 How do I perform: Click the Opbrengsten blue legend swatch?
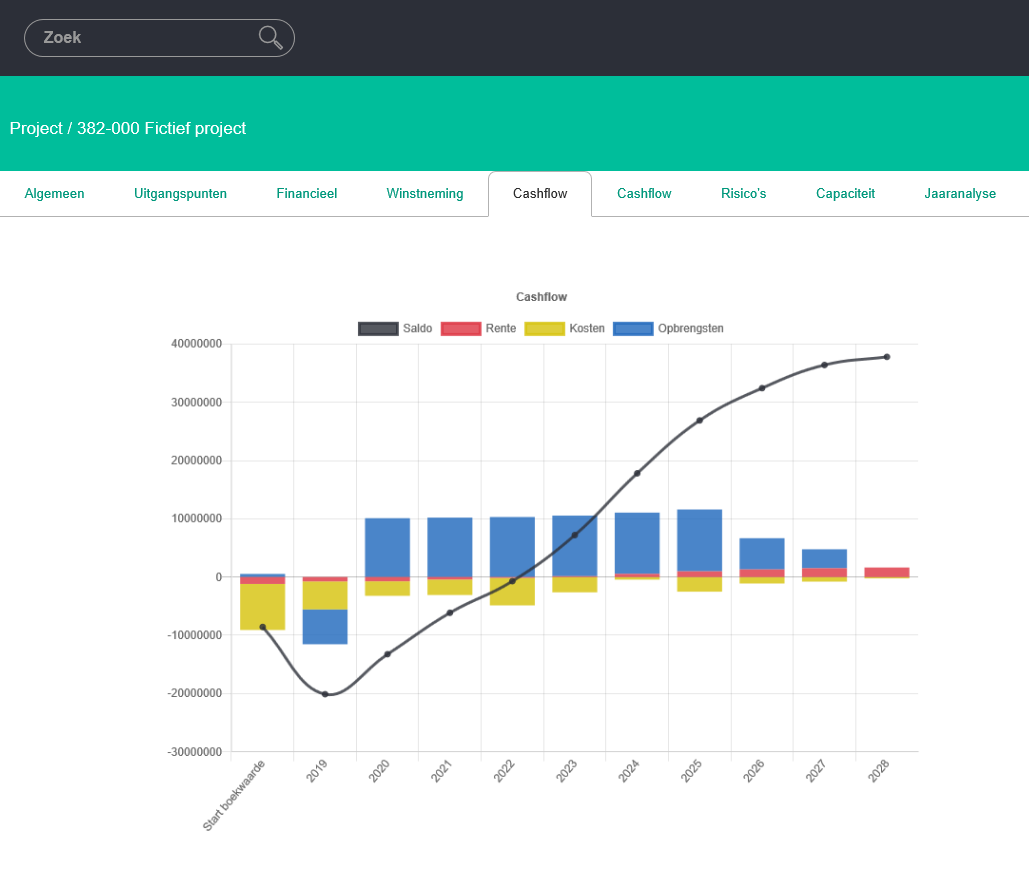point(633,329)
